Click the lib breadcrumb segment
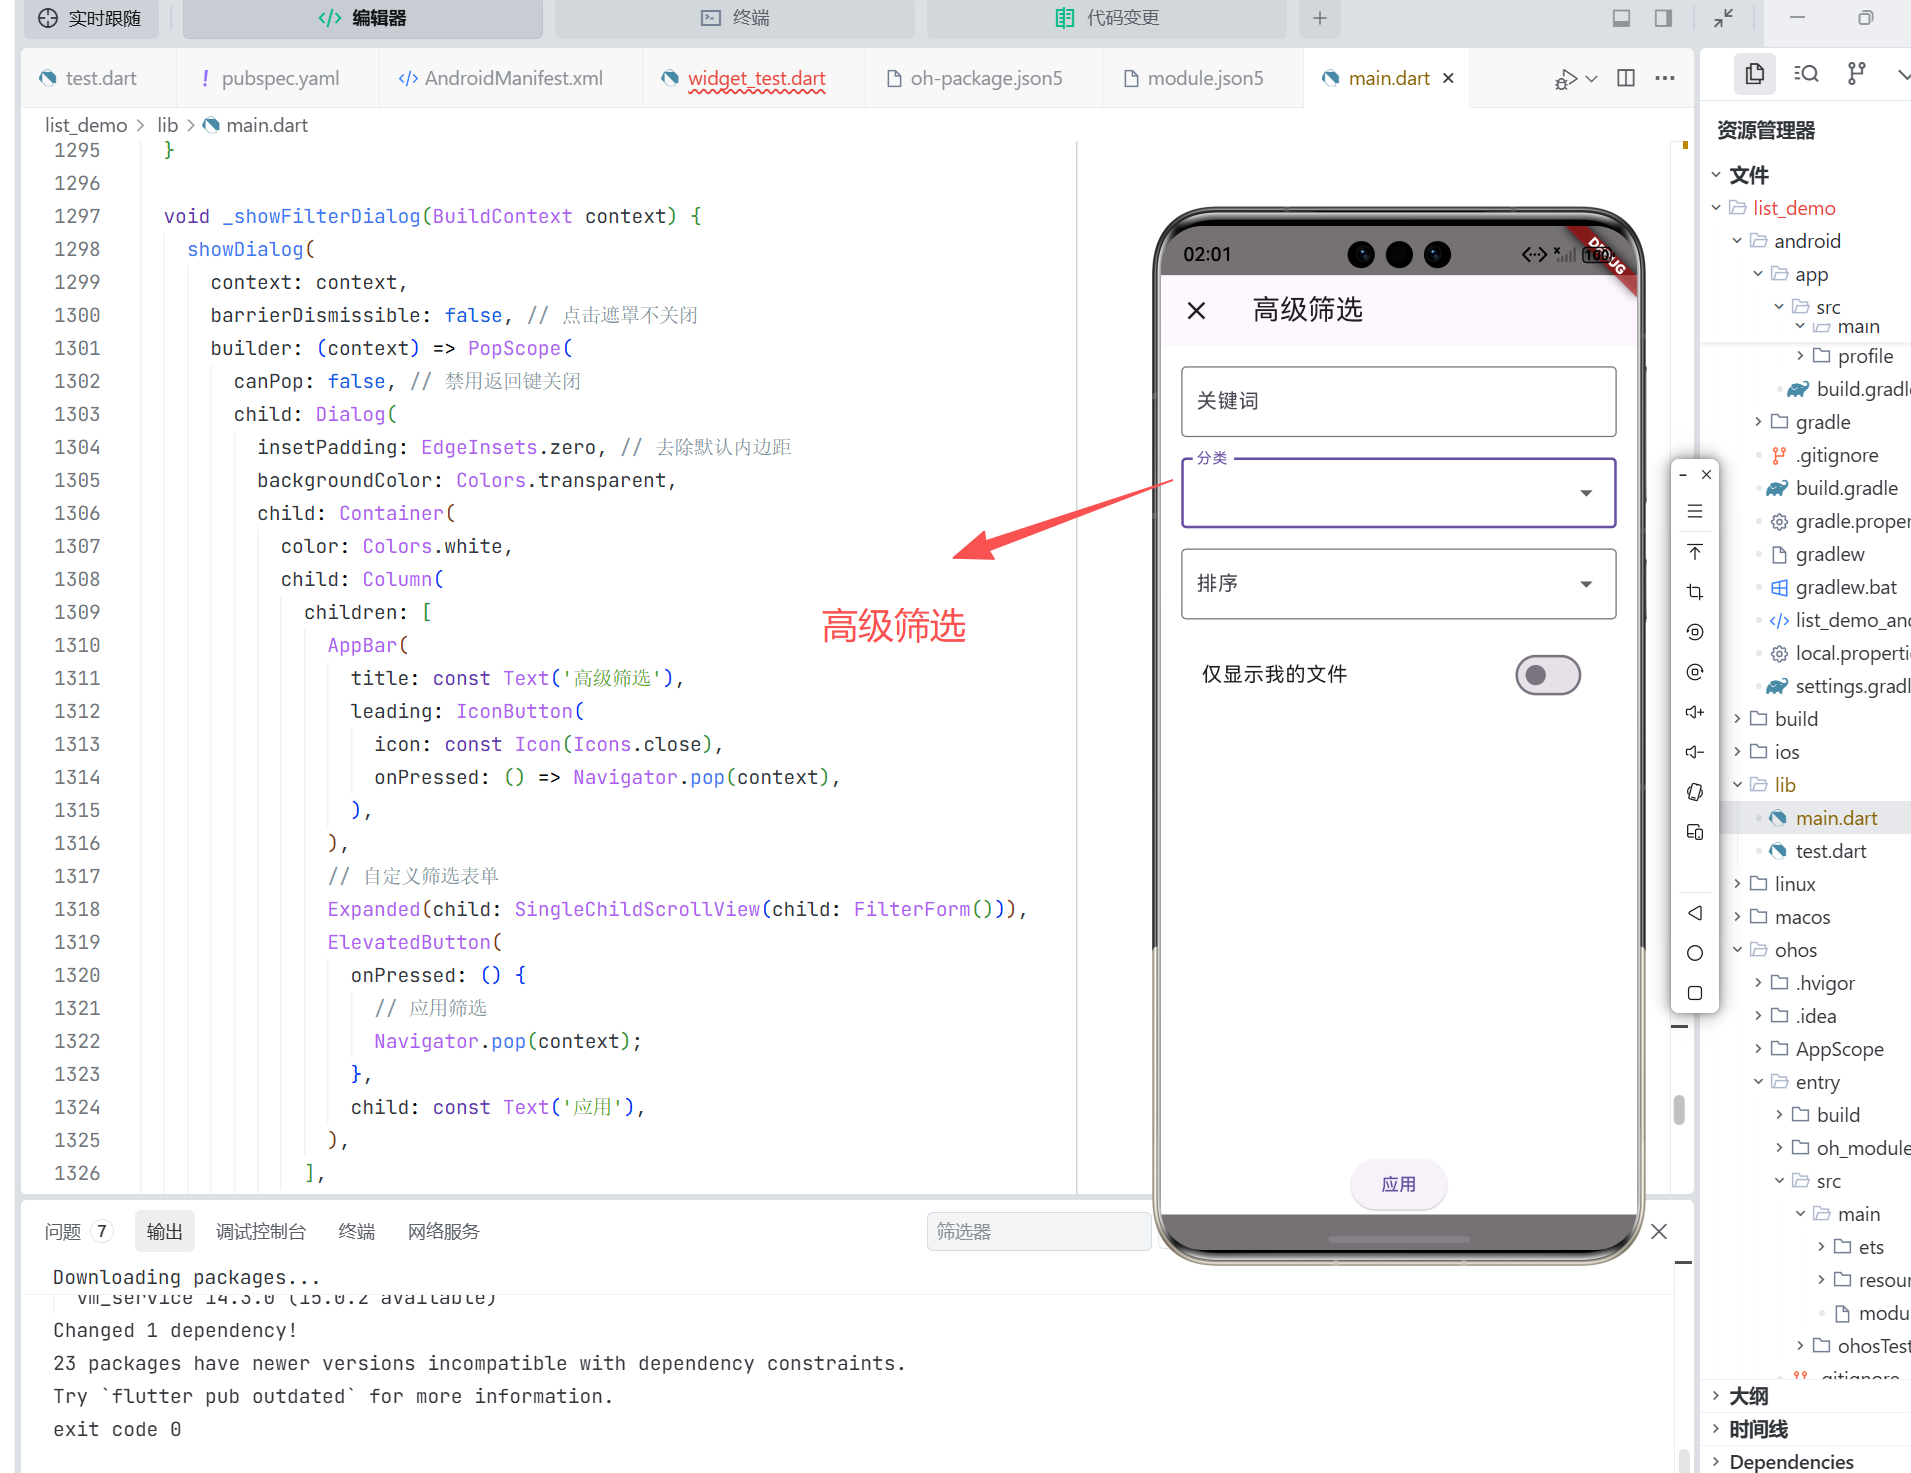 [168, 125]
